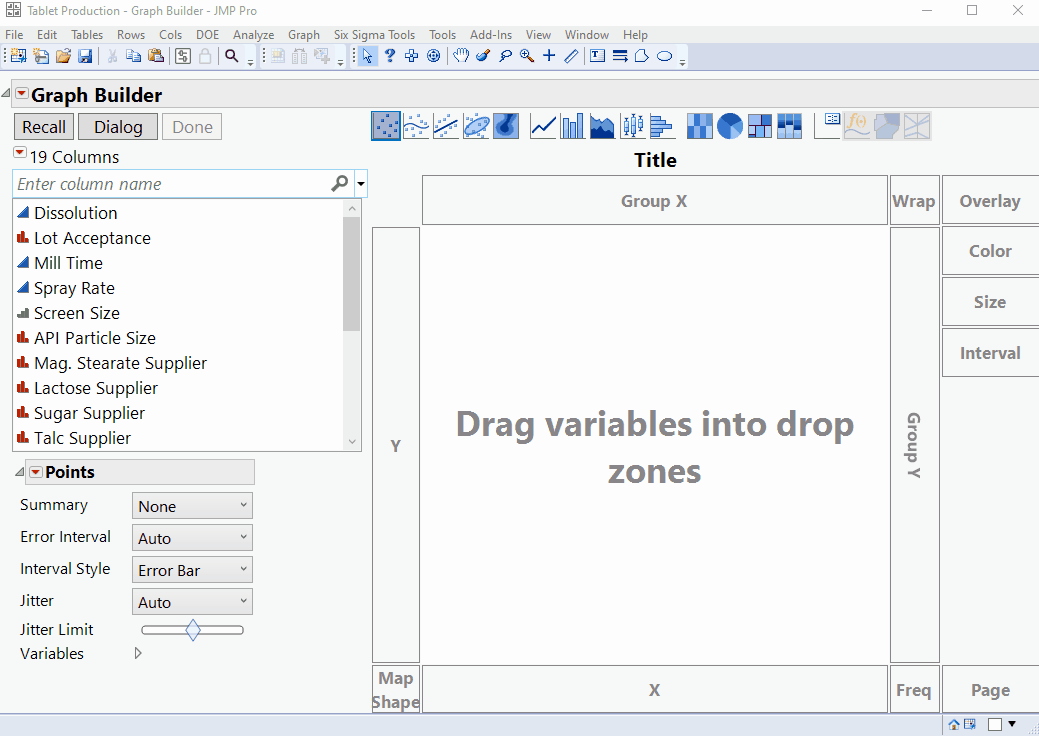Activate the Lasso tool in the toolbar
This screenshot has height=736, width=1039.
click(505, 56)
